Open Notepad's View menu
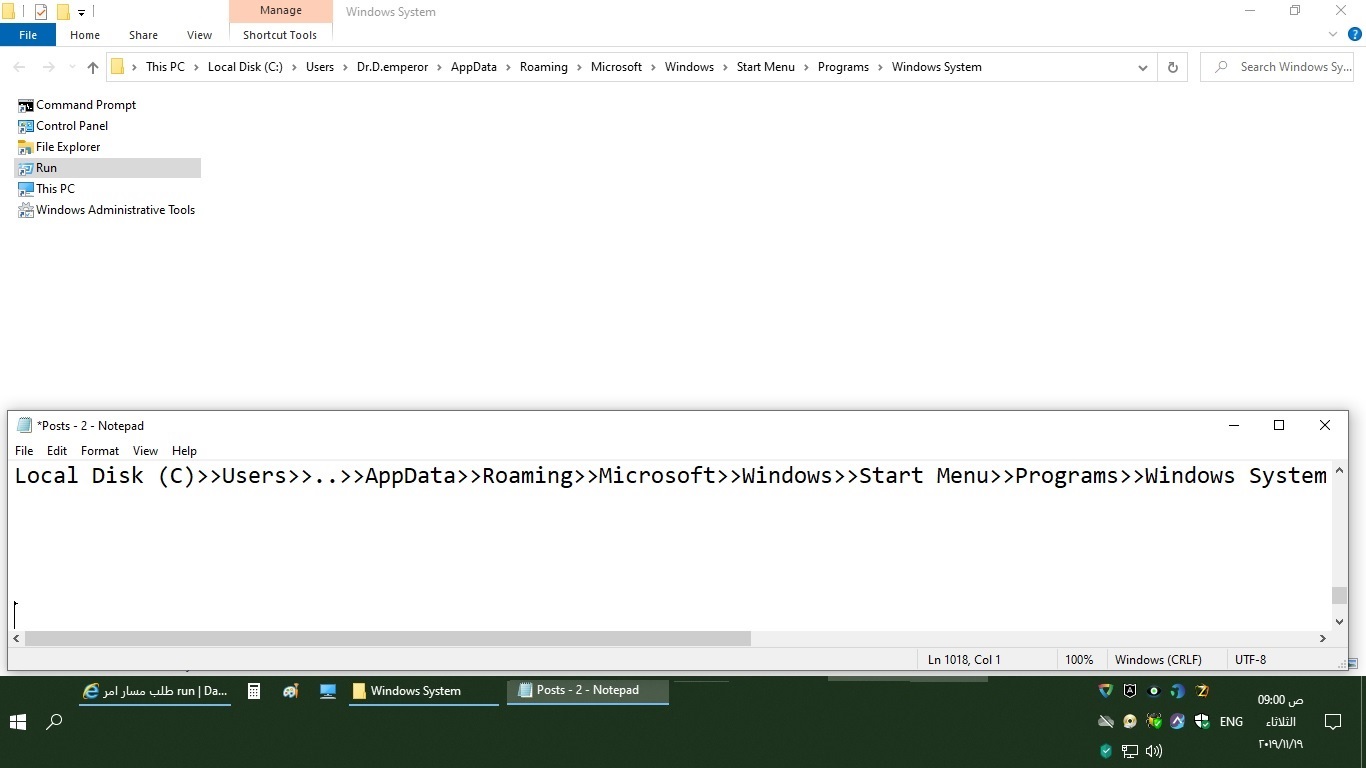The height and width of the screenshot is (768, 1366). click(x=146, y=451)
